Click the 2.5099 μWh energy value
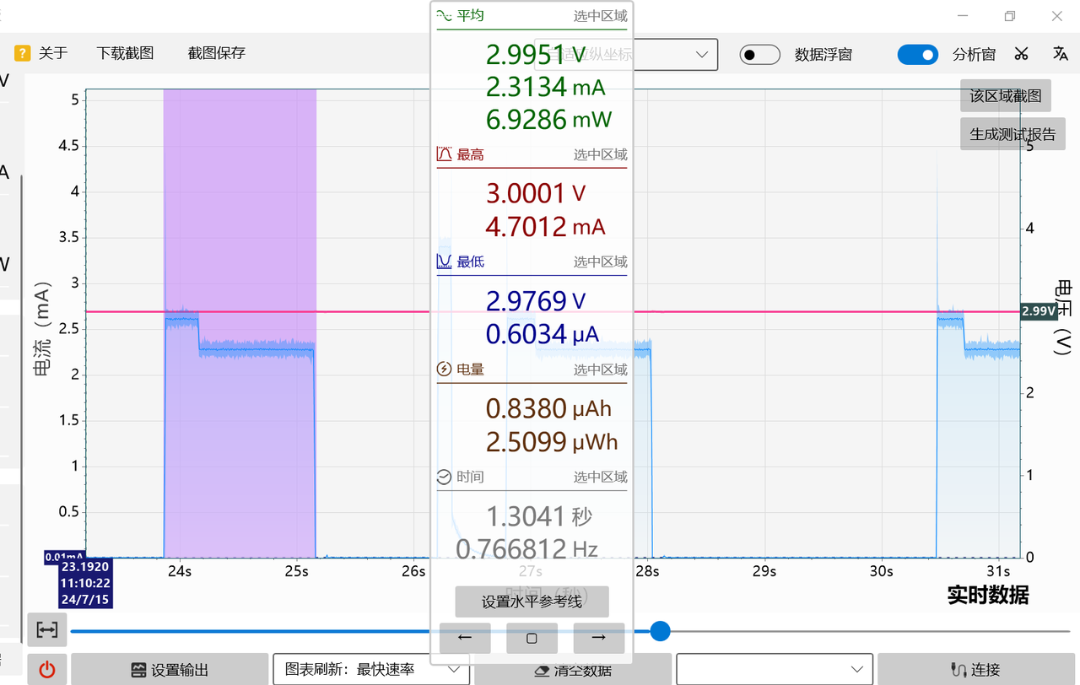Viewport: 1080px width, 685px height. (552, 441)
